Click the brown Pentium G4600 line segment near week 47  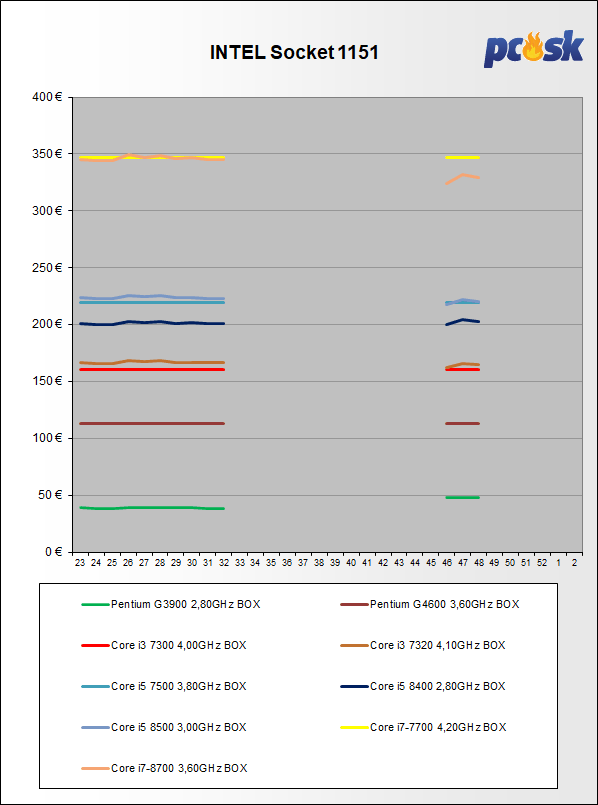pyautogui.click(x=462, y=424)
